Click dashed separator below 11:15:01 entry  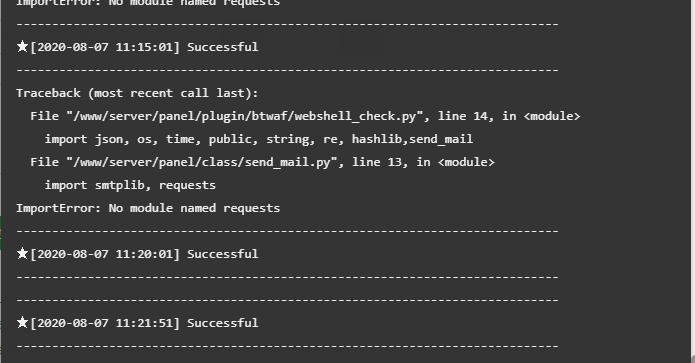(287, 70)
